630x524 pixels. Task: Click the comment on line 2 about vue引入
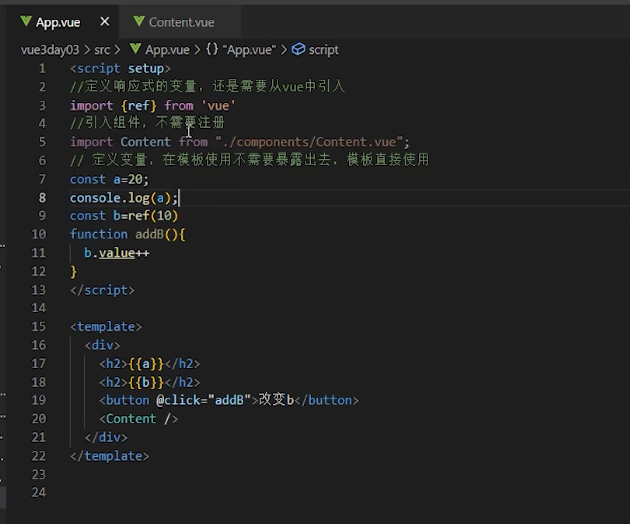click(x=207, y=86)
